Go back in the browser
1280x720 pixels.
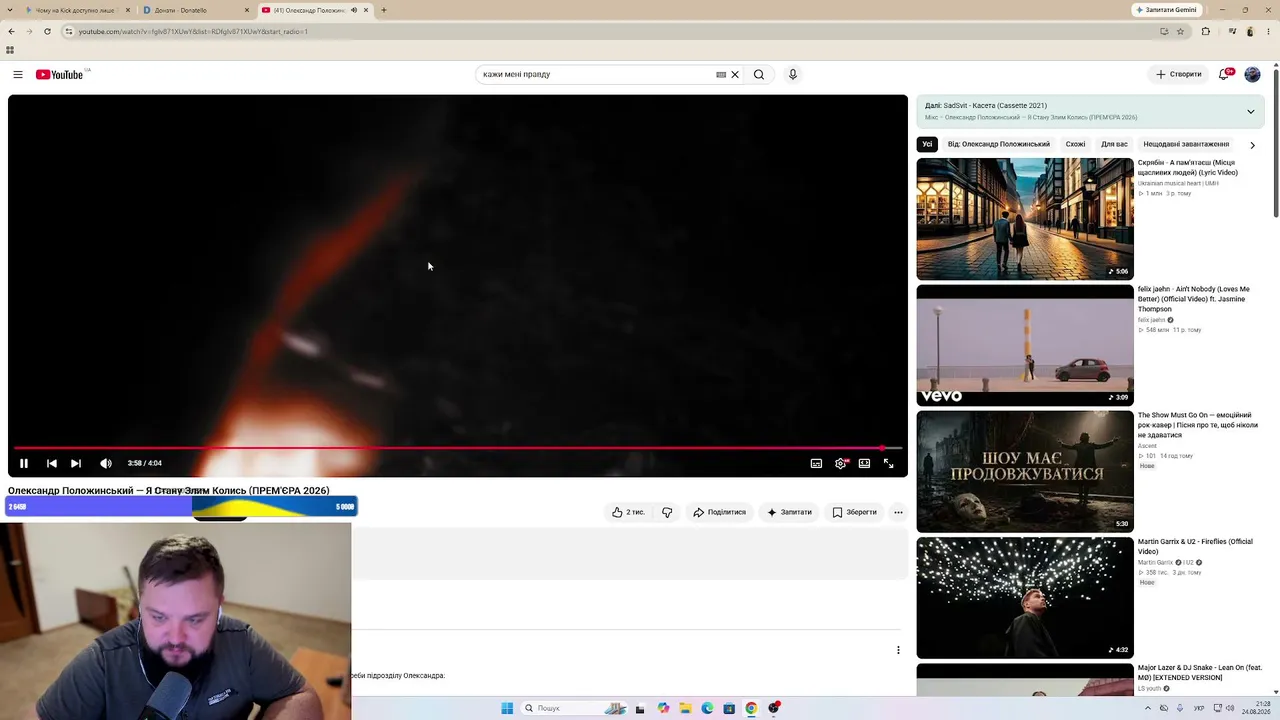[x=11, y=31]
